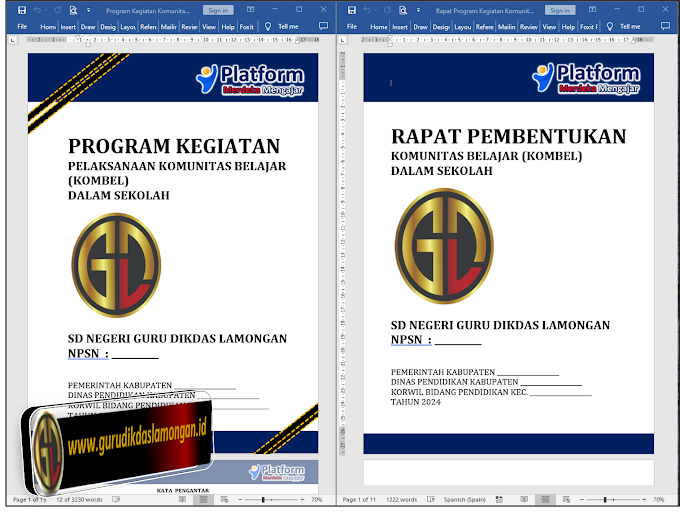Switch to Print Layout view in right window

tap(545, 499)
